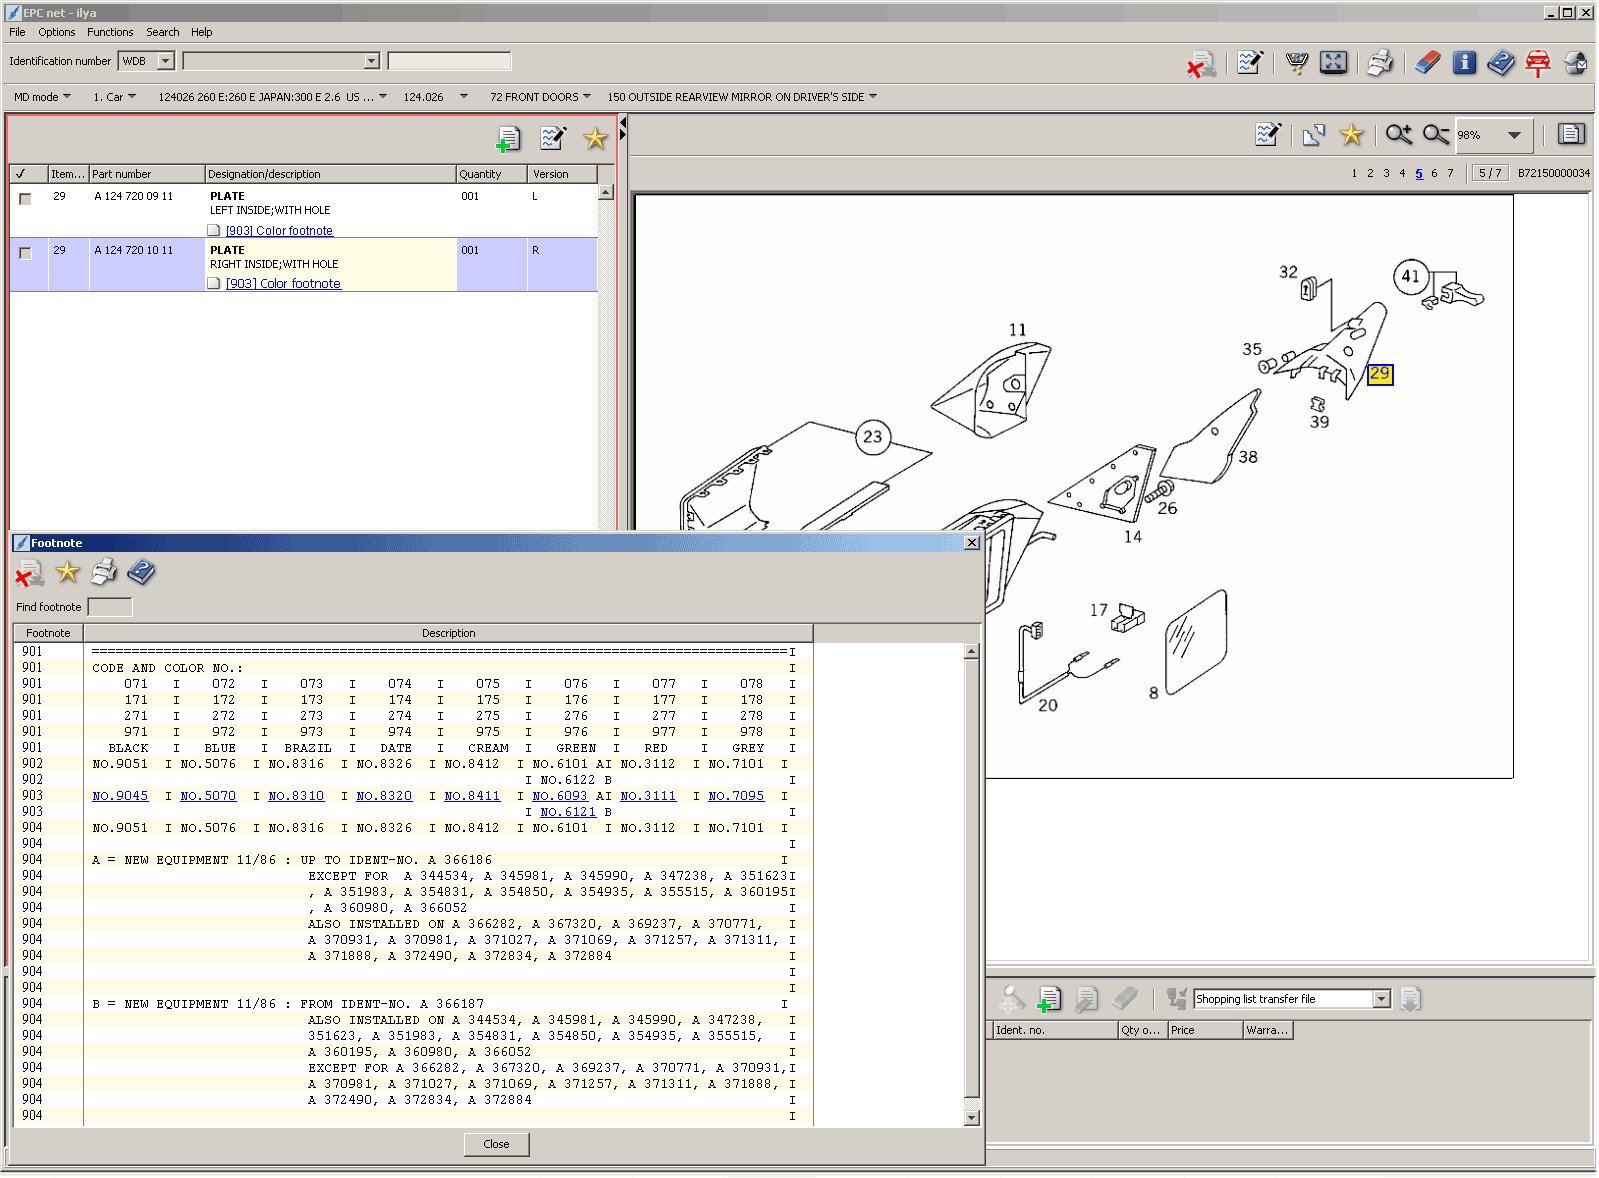Click the NO.7095 footnote link

tap(736, 796)
